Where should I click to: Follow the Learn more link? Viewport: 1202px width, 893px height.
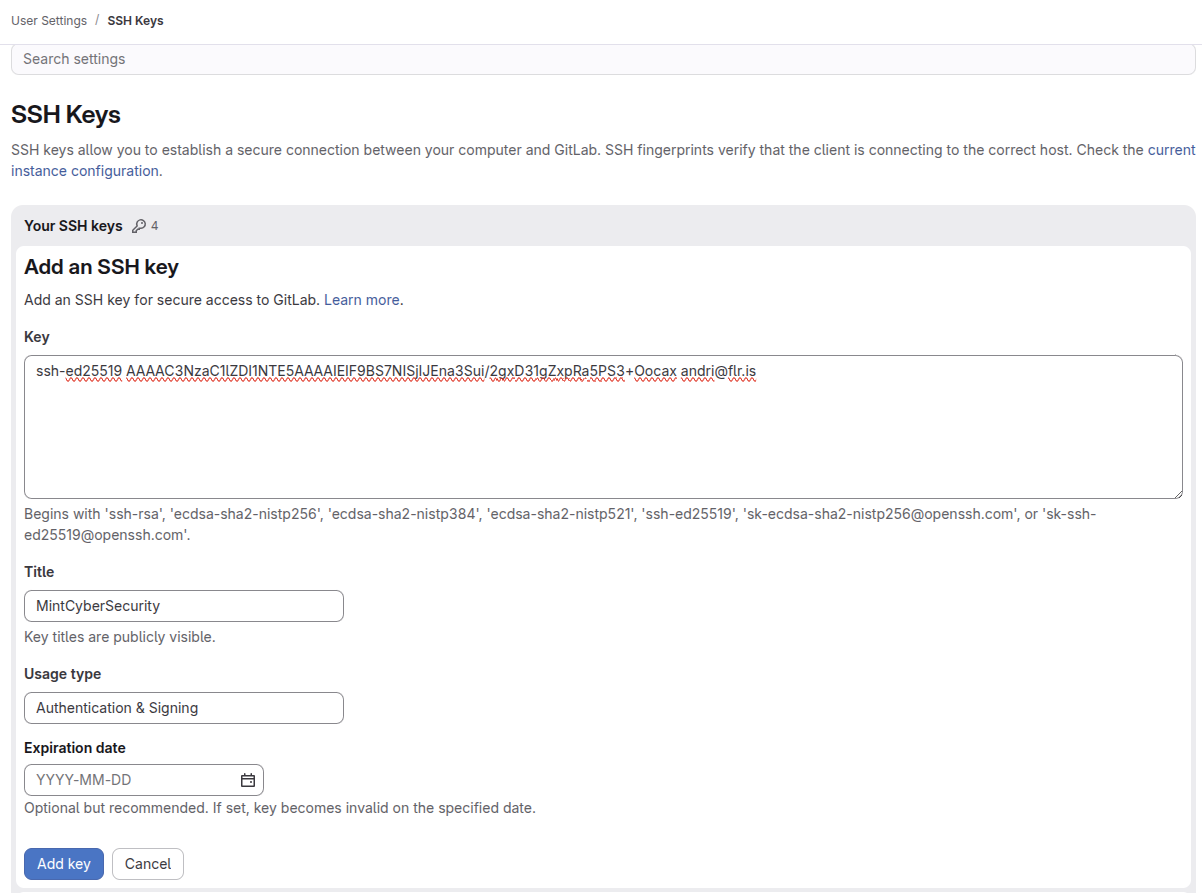(x=362, y=300)
